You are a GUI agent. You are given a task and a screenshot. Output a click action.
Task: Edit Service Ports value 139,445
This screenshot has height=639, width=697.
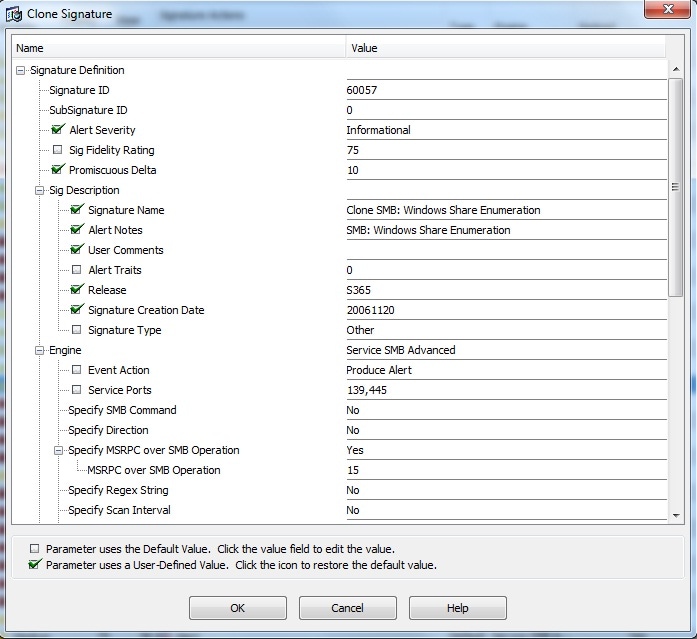point(506,390)
